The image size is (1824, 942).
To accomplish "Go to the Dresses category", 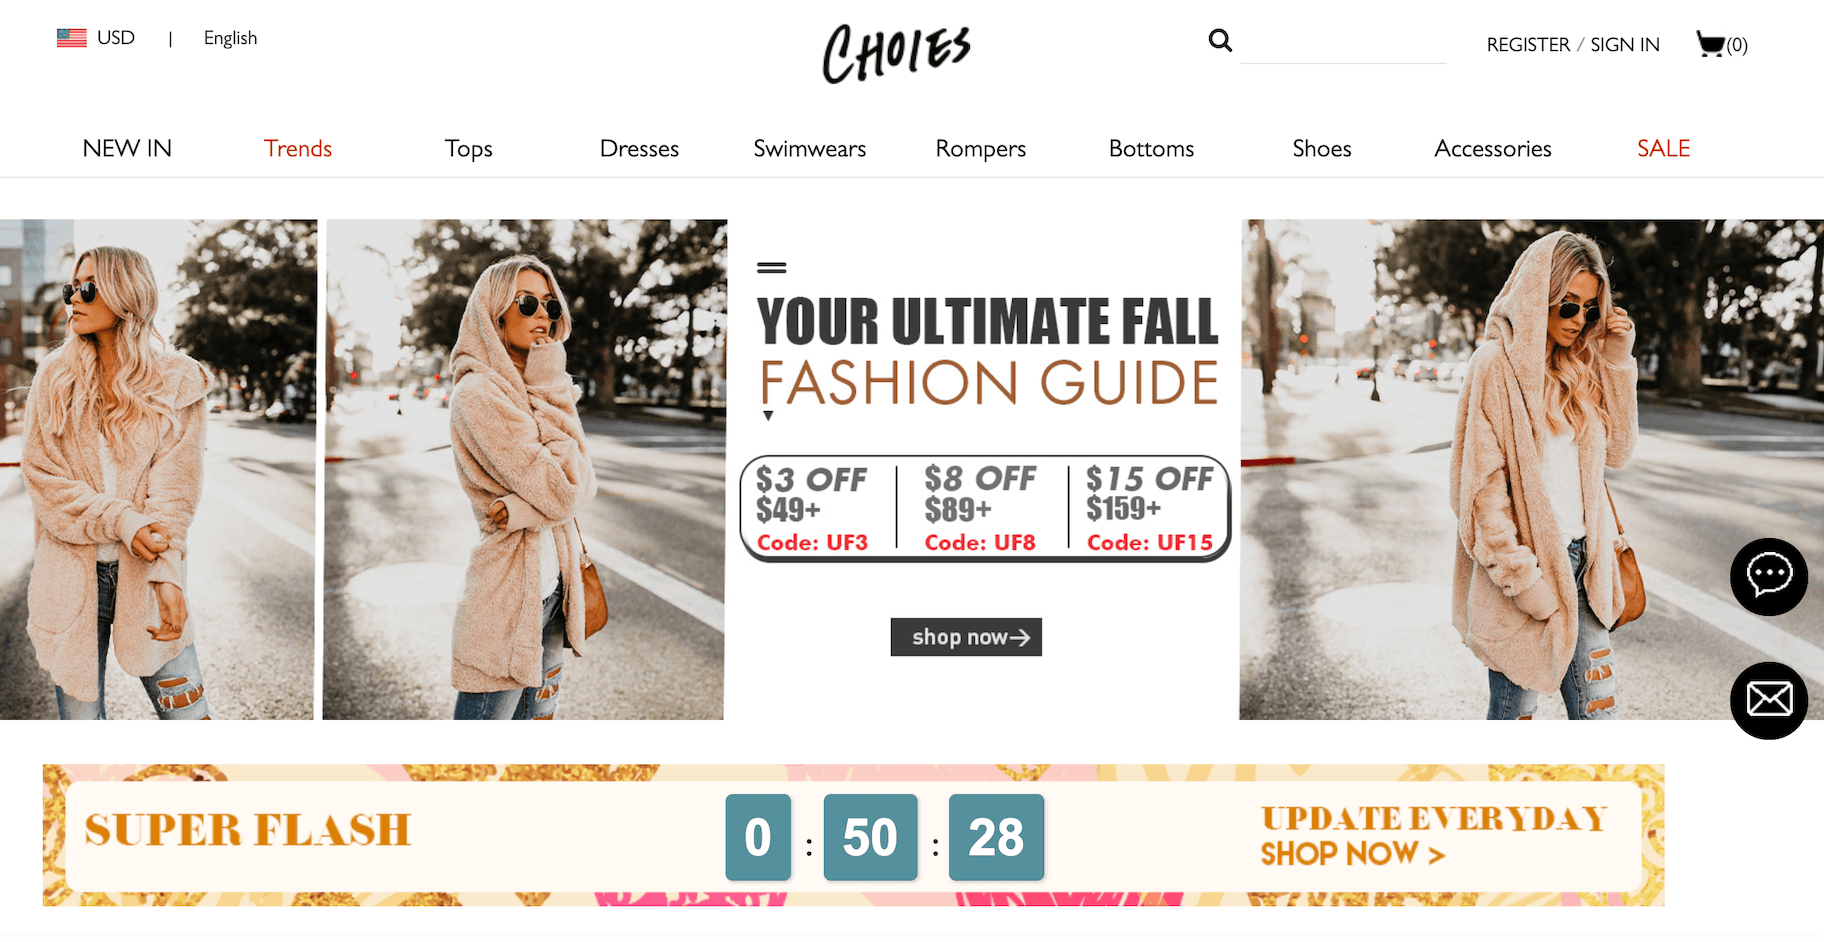I will tap(639, 148).
